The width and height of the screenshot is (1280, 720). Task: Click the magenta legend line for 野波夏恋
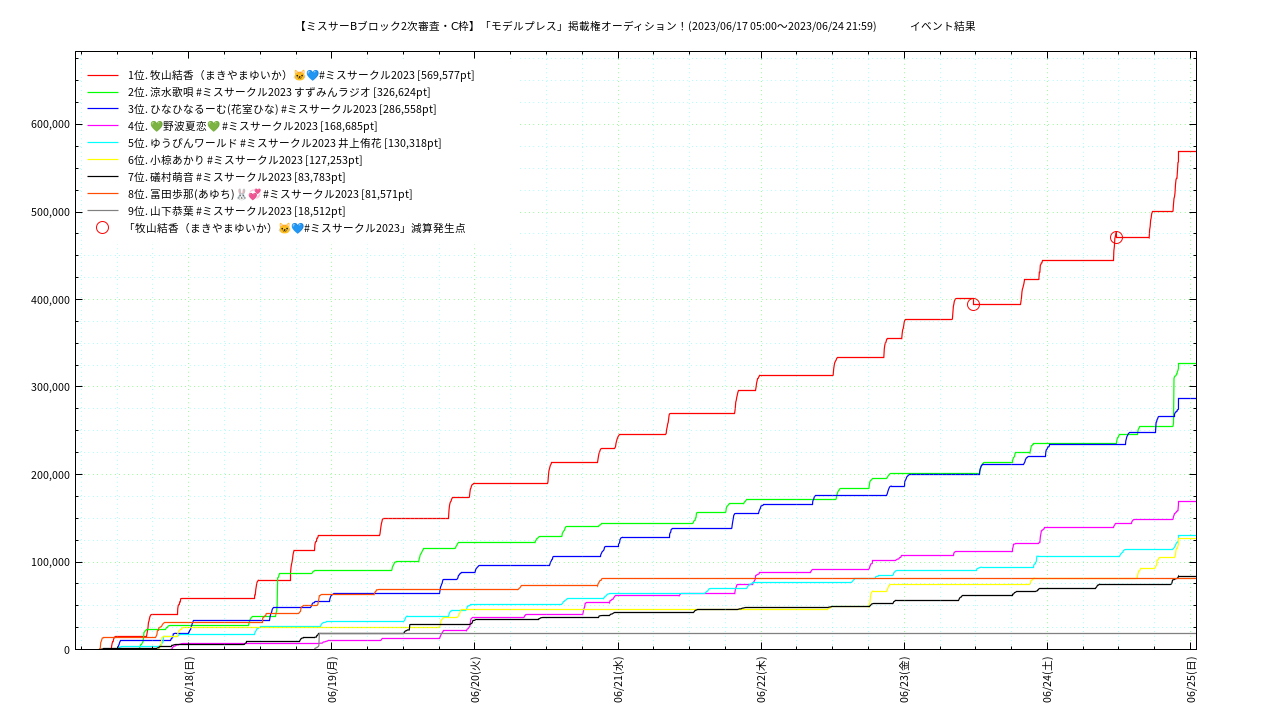(x=103, y=126)
